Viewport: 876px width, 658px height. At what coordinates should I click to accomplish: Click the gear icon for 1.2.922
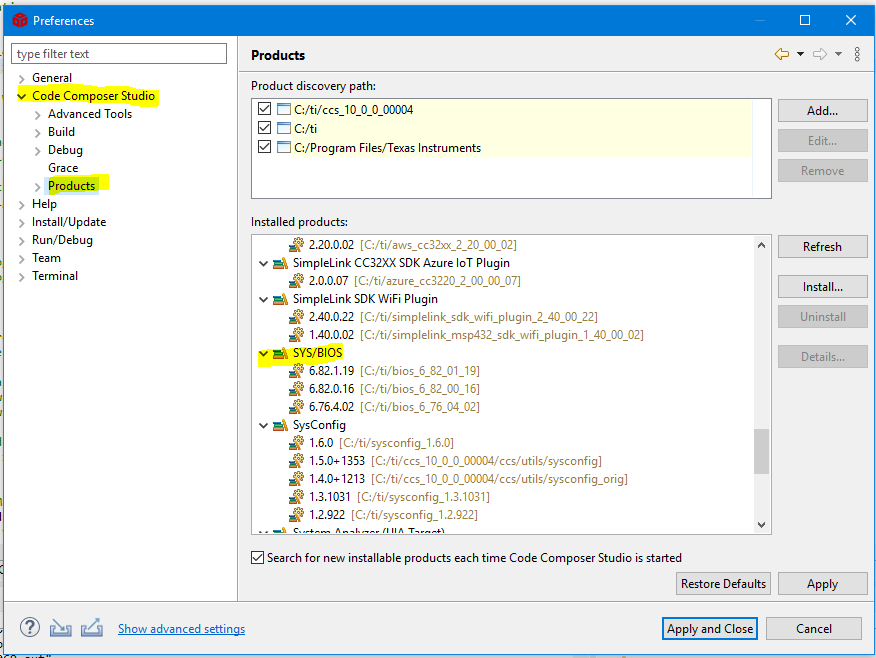click(x=297, y=514)
